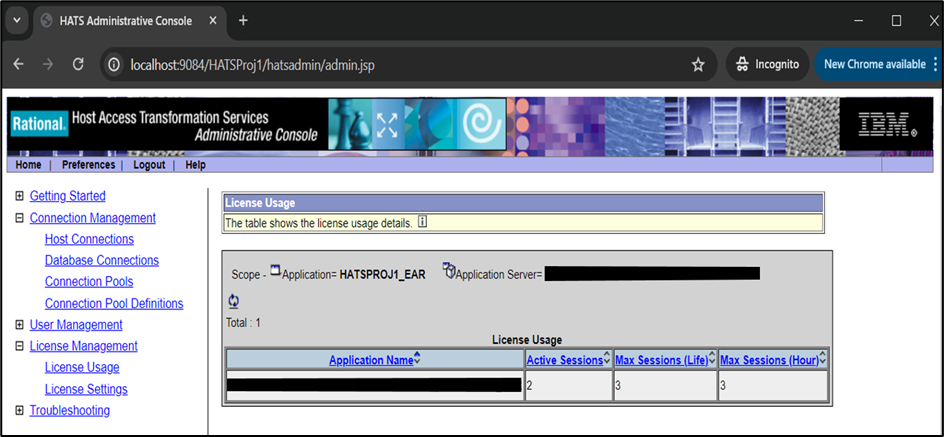Click the License Usage panel title bar
This screenshot has height=437, width=944.
(x=523, y=203)
